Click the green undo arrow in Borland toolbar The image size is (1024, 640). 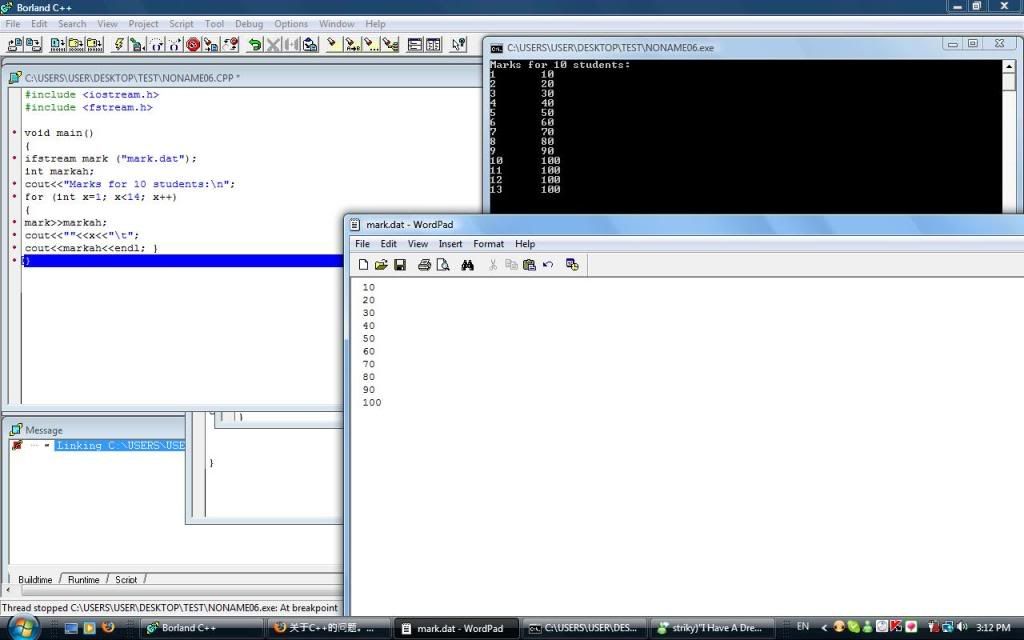pos(254,44)
